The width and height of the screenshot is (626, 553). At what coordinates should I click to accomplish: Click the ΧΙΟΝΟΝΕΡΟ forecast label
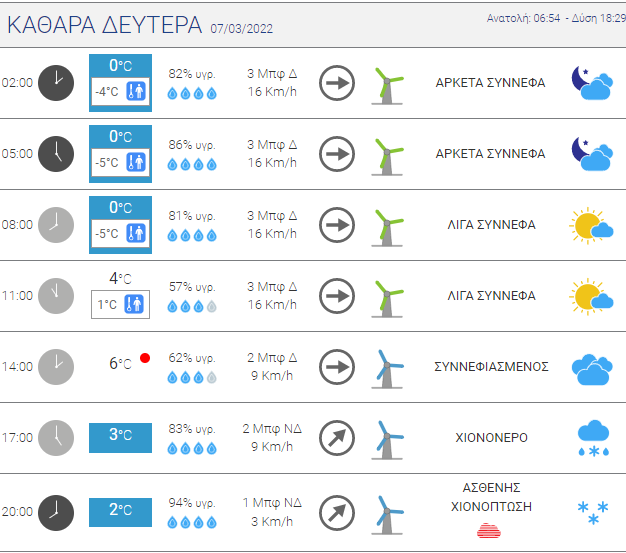tap(490, 438)
